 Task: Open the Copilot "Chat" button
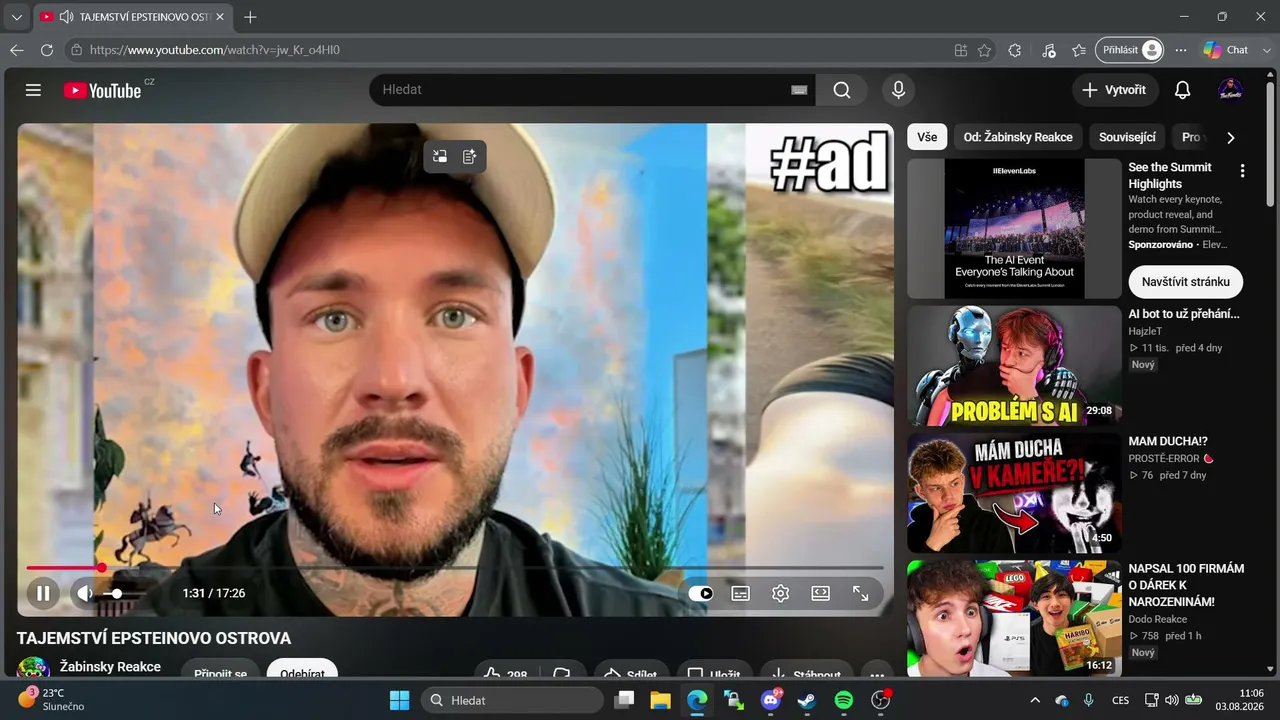click(x=1226, y=50)
